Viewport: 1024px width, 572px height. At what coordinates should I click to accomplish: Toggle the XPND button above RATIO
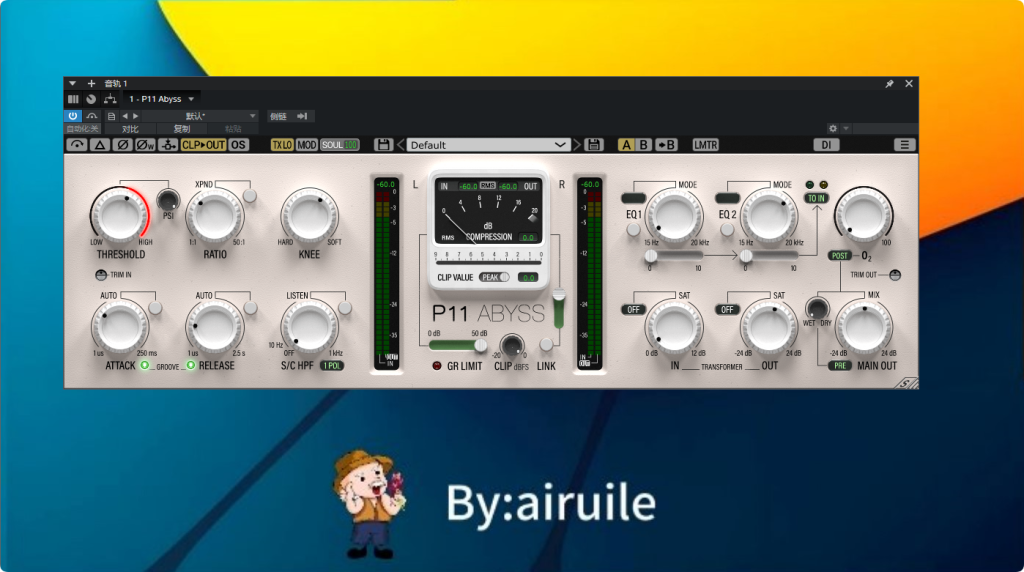point(249,195)
